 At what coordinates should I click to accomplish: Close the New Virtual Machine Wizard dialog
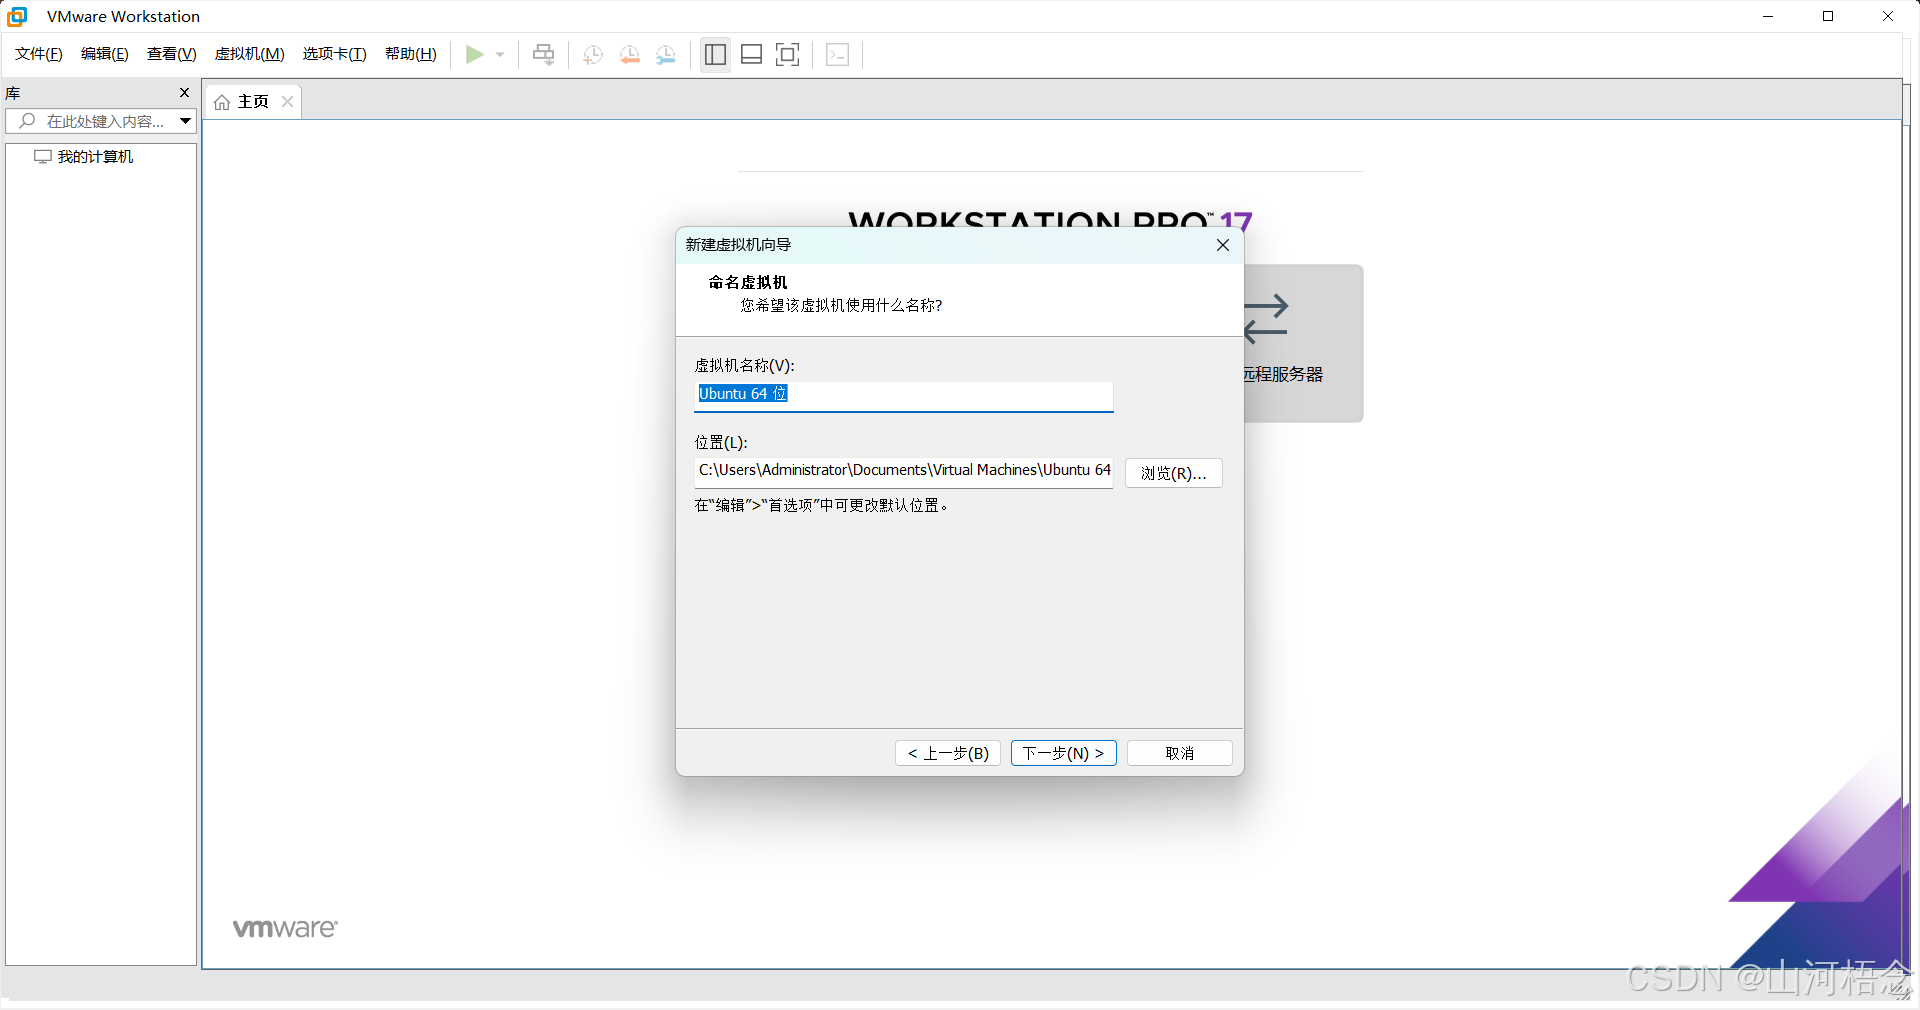click(x=1223, y=245)
